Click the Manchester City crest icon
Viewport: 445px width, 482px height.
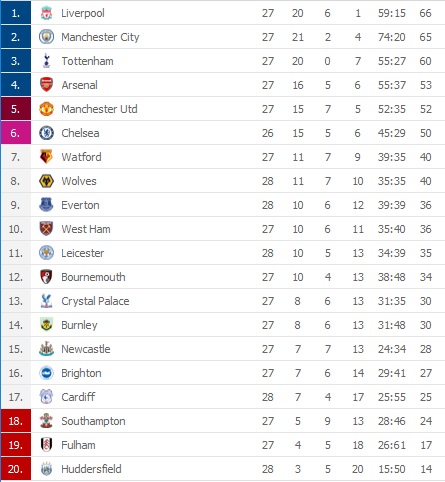(46, 37)
